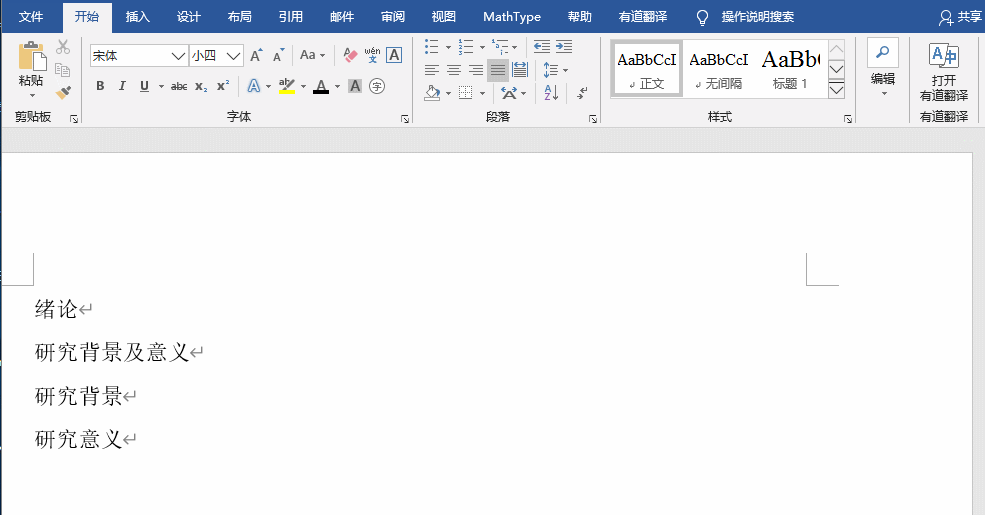This screenshot has height=515, width=985.
Task: Select the 无间隔 style
Action: (719, 70)
